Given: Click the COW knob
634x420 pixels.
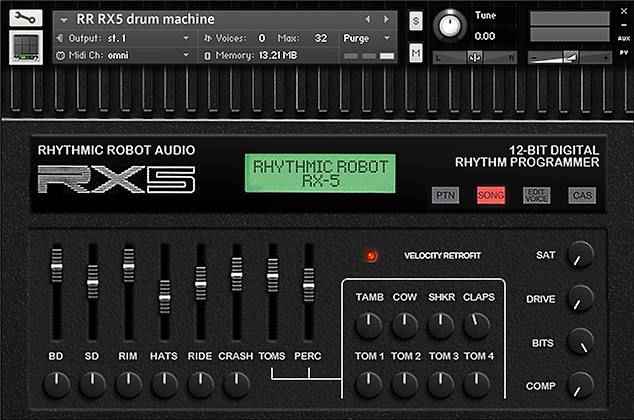Looking at the screenshot, I should coord(405,326).
